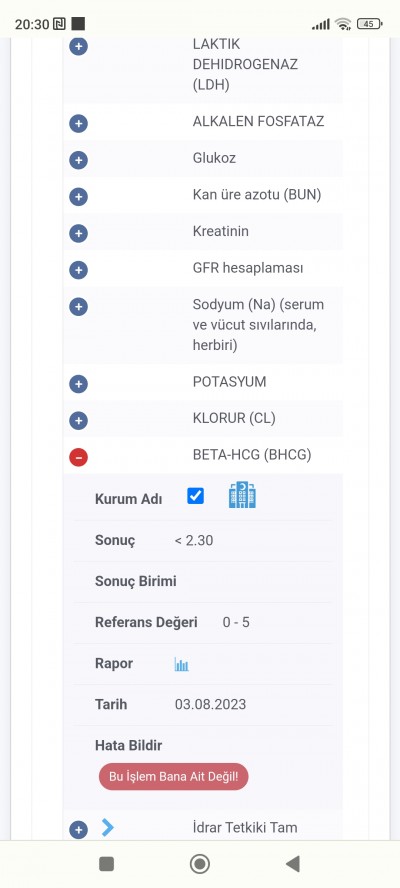Select the Kan üre azotu (BUN) item
The image size is (400, 888).
[257, 195]
